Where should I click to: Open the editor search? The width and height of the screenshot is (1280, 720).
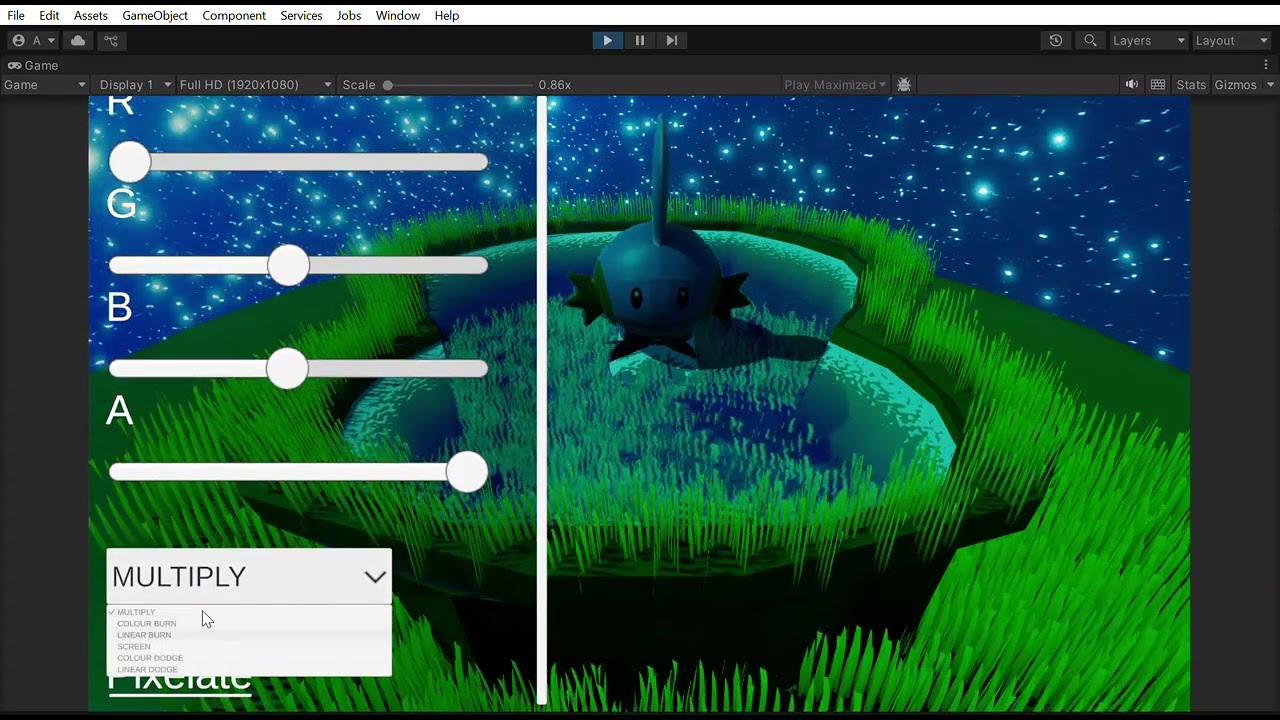click(1090, 40)
